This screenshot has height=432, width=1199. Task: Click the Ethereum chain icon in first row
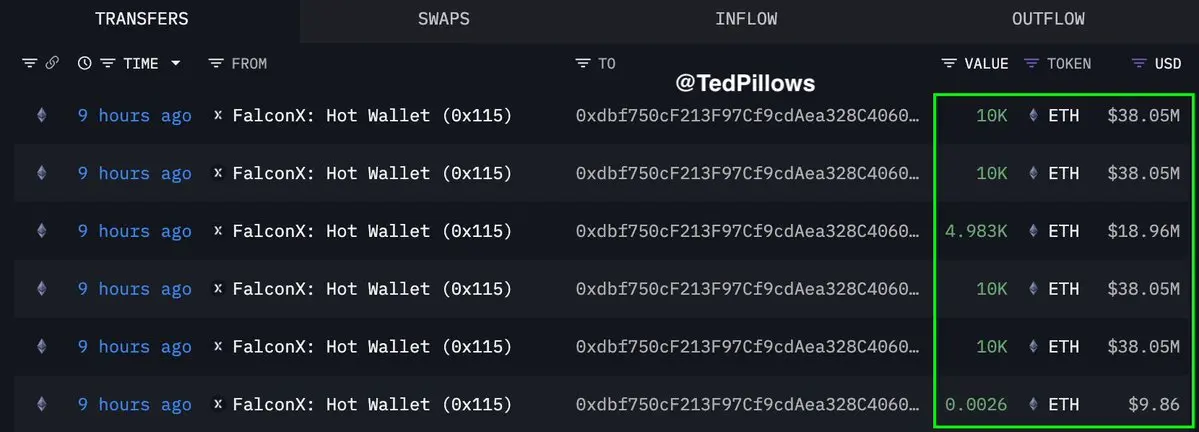(x=41, y=115)
